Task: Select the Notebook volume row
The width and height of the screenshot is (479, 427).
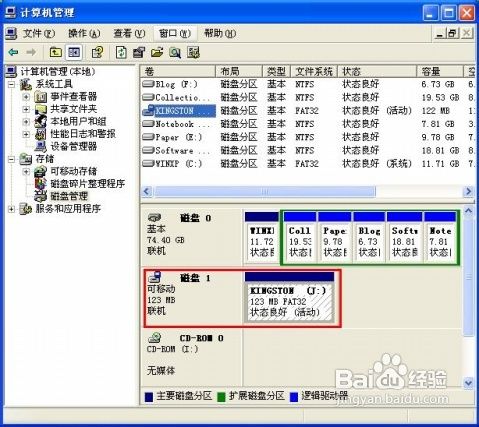Action: (x=307, y=124)
